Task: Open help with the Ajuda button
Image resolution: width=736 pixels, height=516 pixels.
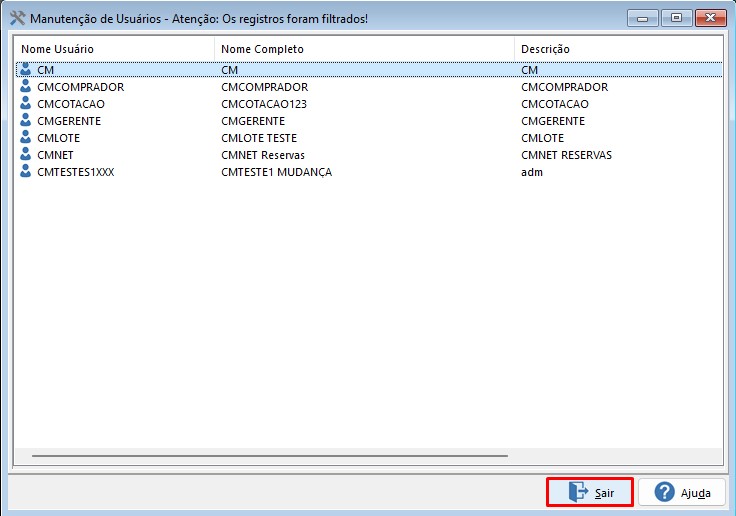Action: (682, 492)
